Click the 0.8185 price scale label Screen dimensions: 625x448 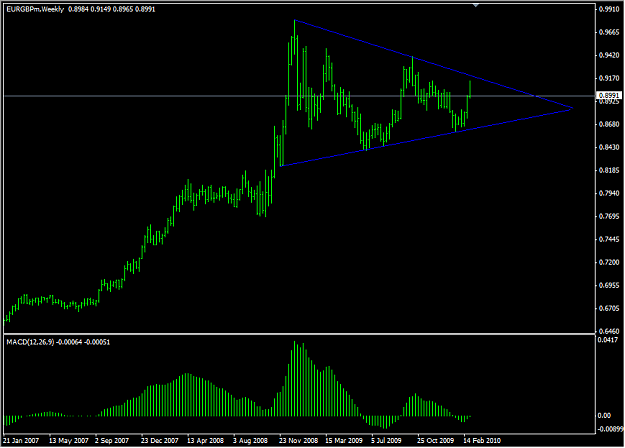tap(610, 171)
